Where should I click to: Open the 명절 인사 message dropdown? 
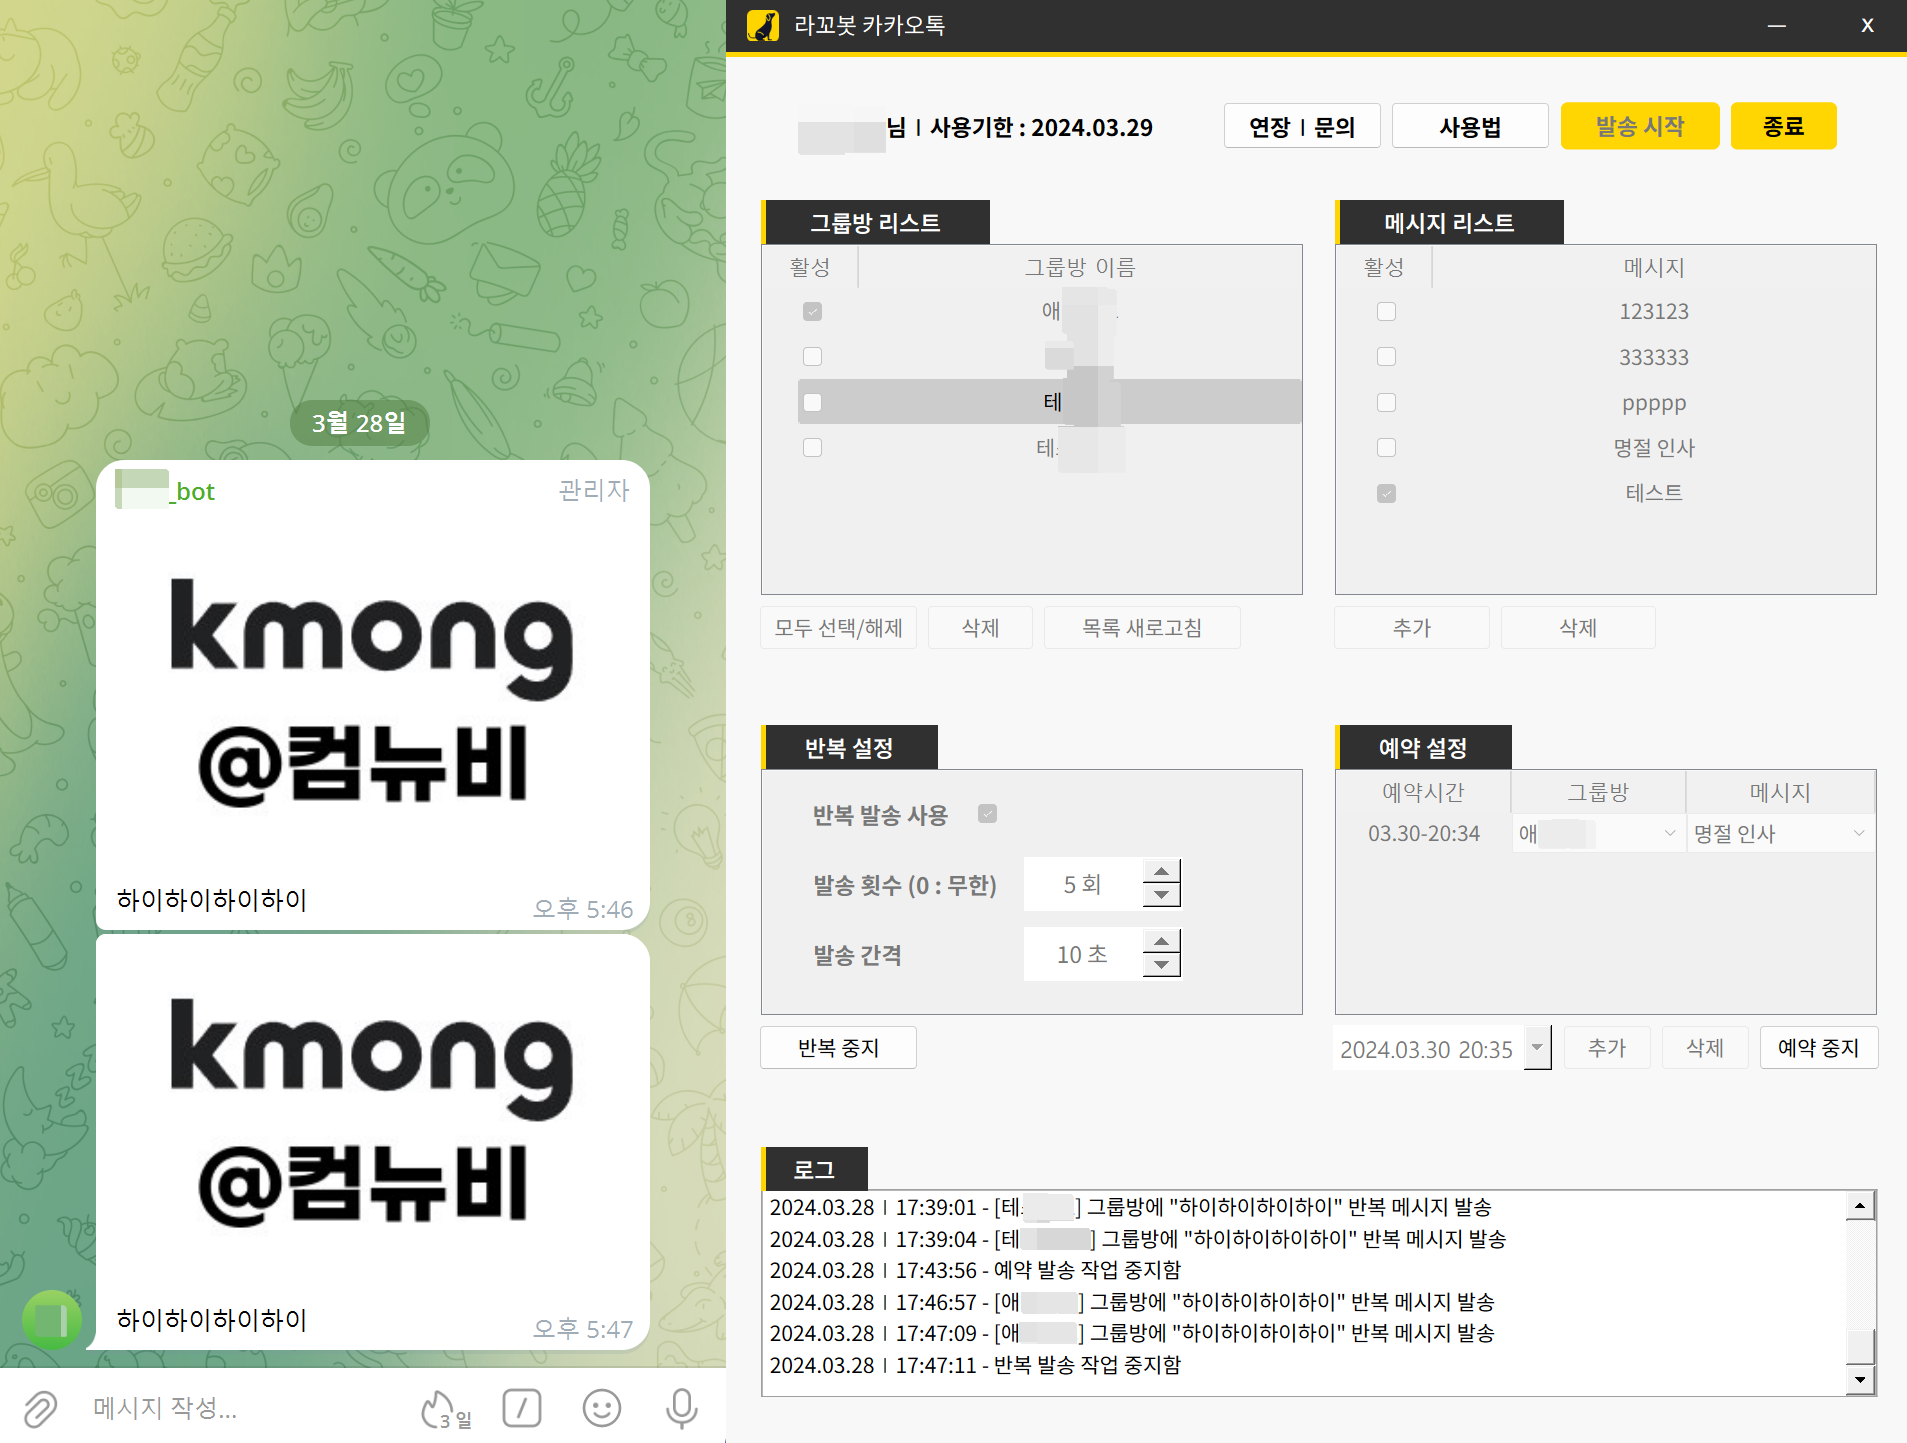(1858, 833)
